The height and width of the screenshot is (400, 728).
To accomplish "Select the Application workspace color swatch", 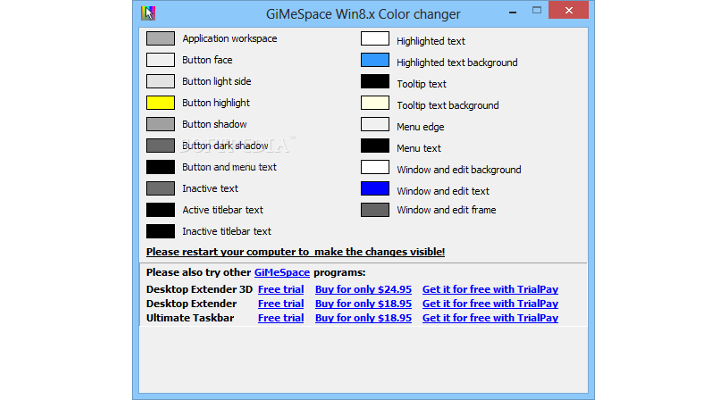I will 160,39.
